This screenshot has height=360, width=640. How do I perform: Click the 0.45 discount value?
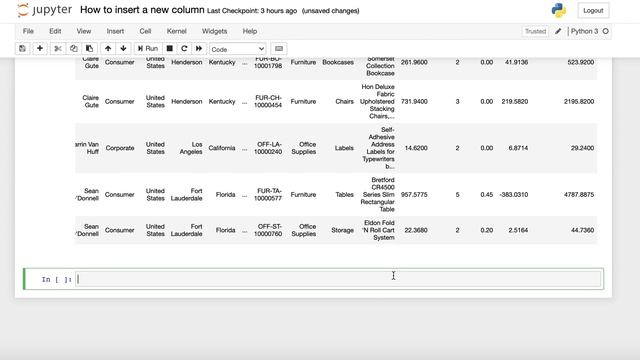(x=487, y=194)
